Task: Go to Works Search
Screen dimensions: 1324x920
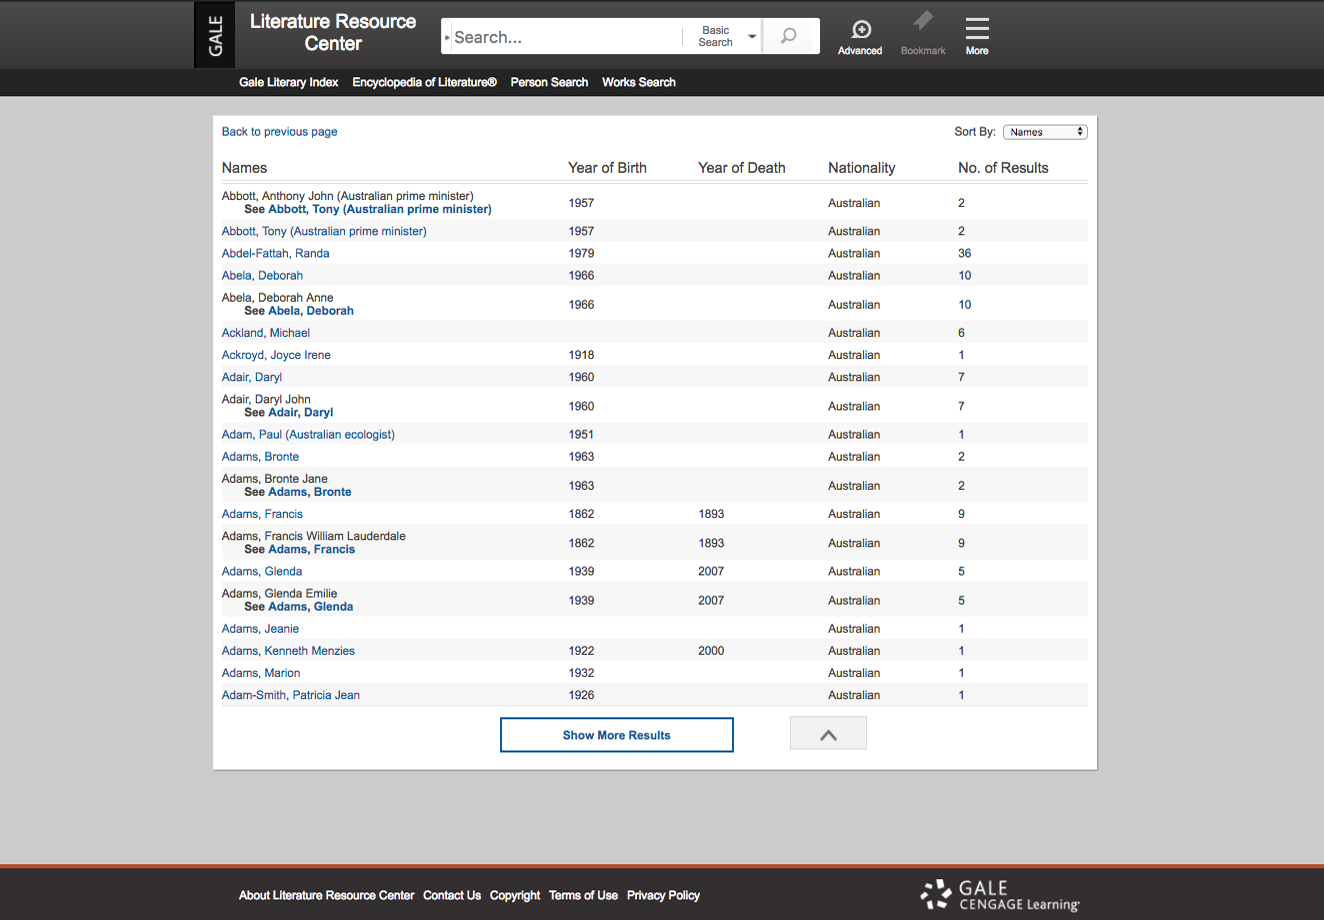Action: 639,82
